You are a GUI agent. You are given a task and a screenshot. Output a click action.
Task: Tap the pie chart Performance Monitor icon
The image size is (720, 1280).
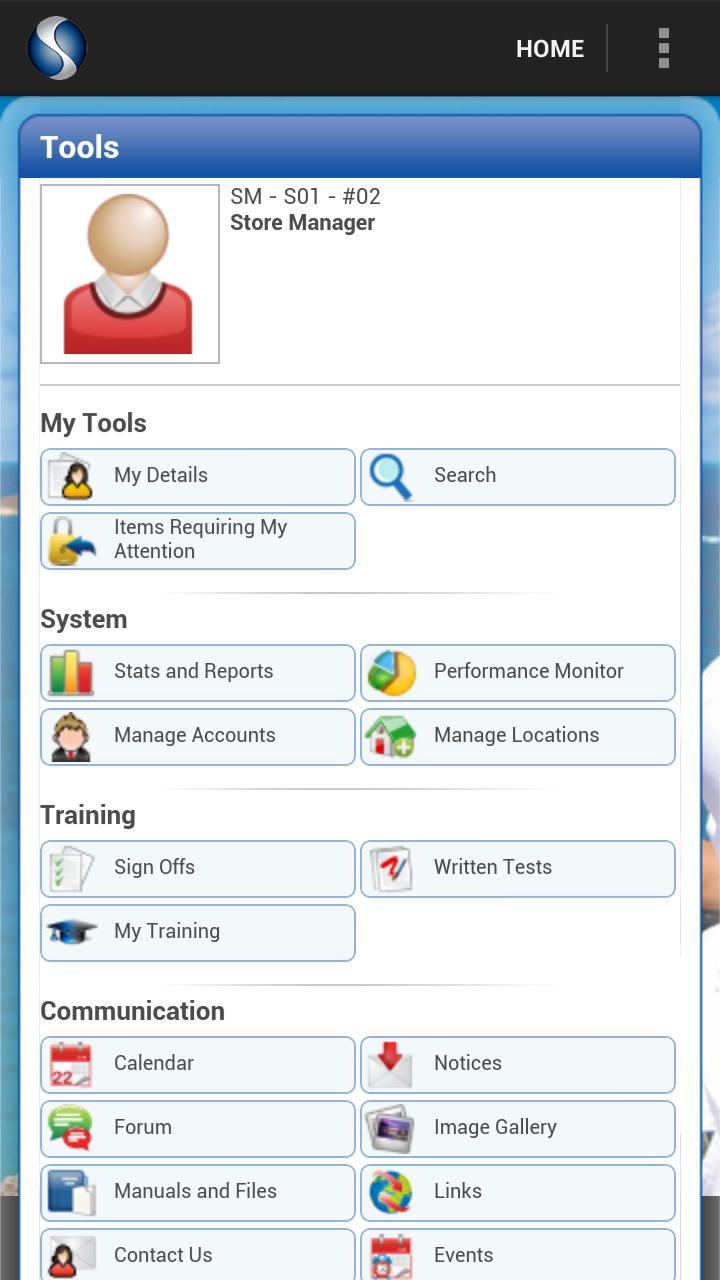coord(391,673)
